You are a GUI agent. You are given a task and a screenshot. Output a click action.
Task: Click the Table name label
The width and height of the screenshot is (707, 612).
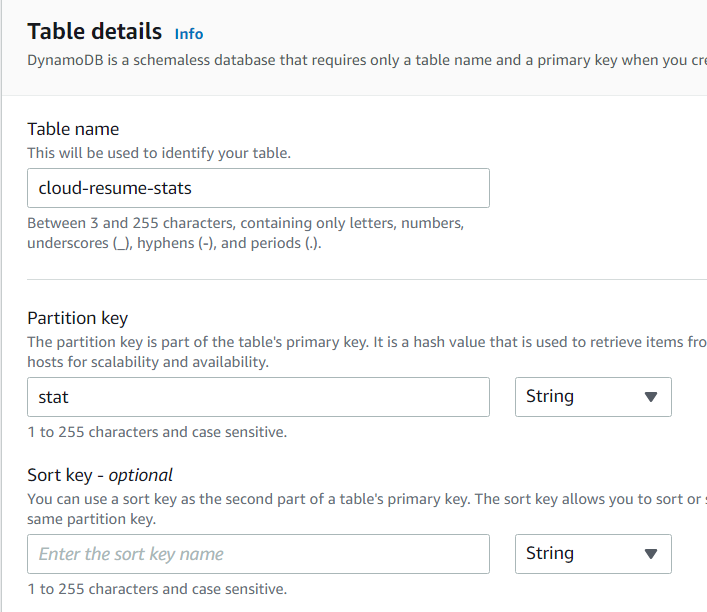(73, 129)
